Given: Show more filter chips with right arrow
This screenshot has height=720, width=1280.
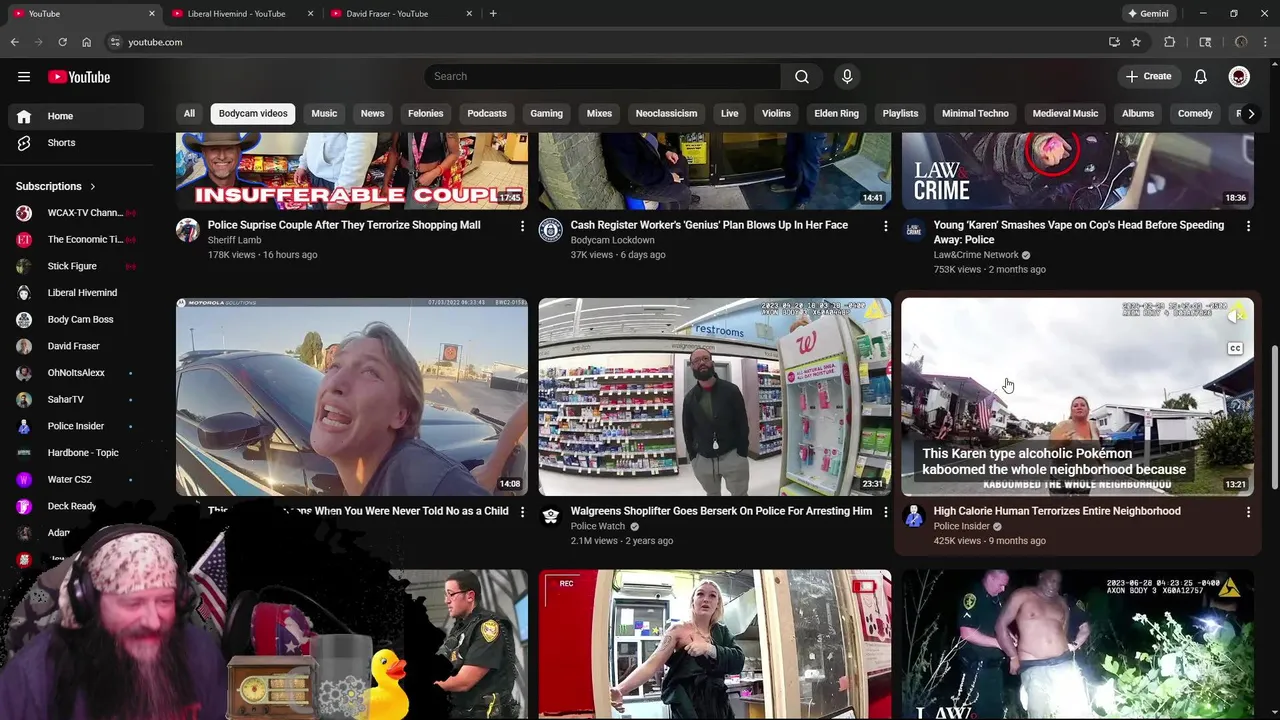Looking at the screenshot, I should point(1250,114).
